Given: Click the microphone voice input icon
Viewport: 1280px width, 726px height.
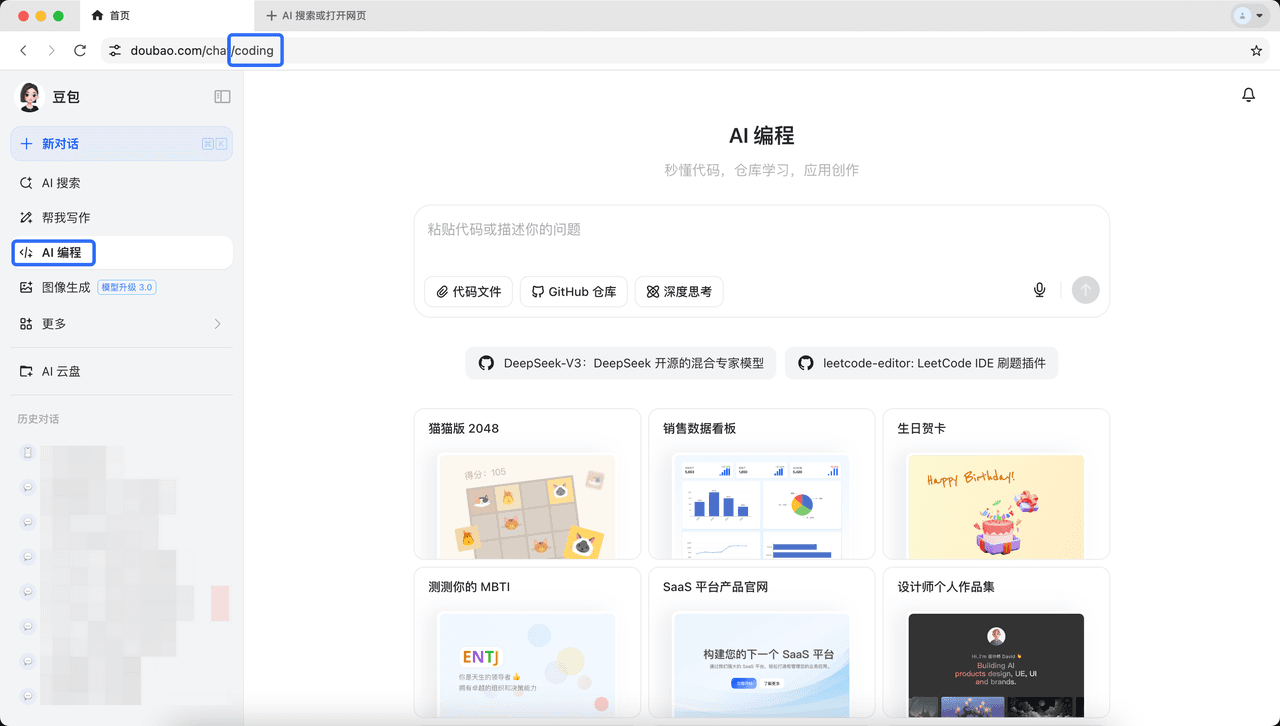Looking at the screenshot, I should [1039, 290].
